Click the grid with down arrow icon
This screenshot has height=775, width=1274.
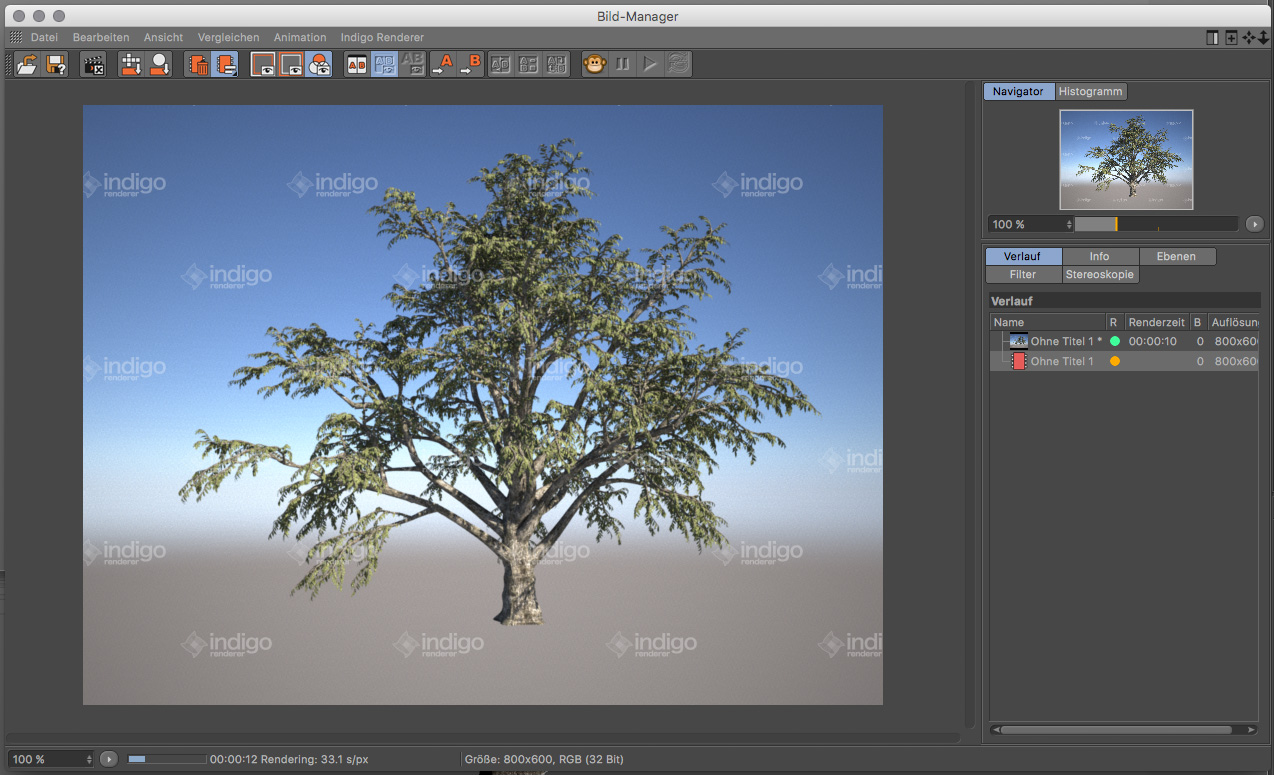[x=131, y=65]
